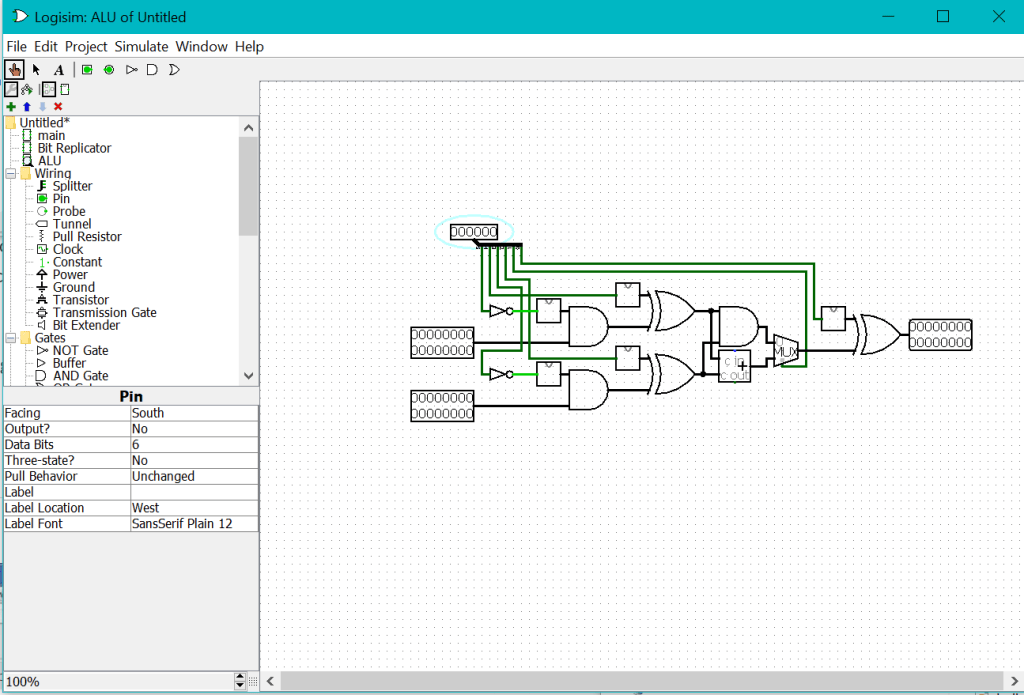Open the Simulate menu
The width and height of the screenshot is (1024, 695).
click(142, 46)
